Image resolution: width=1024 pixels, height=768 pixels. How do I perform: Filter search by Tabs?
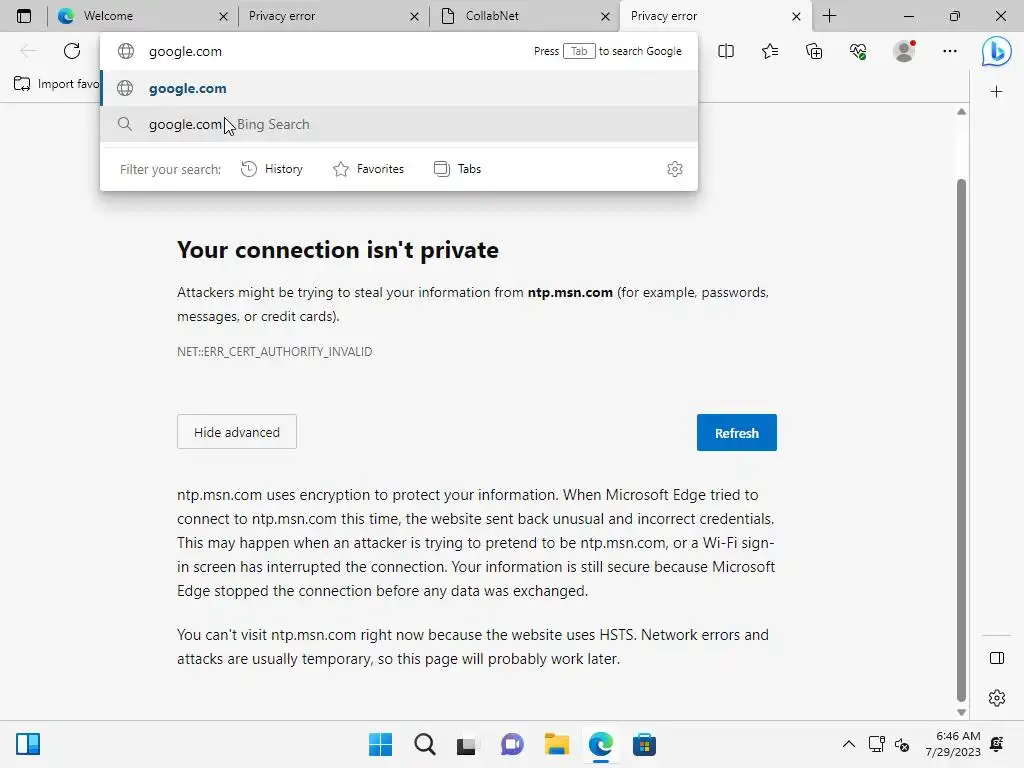458,169
